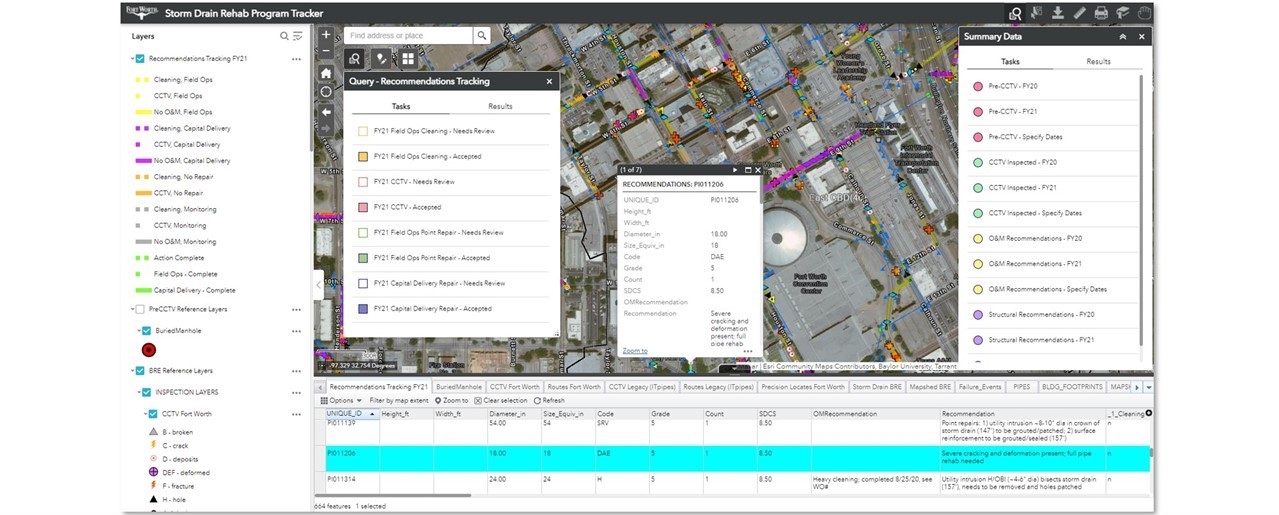Image resolution: width=1279 pixels, height=515 pixels.
Task: Click the Zoom to link in popup
Action: [634, 351]
